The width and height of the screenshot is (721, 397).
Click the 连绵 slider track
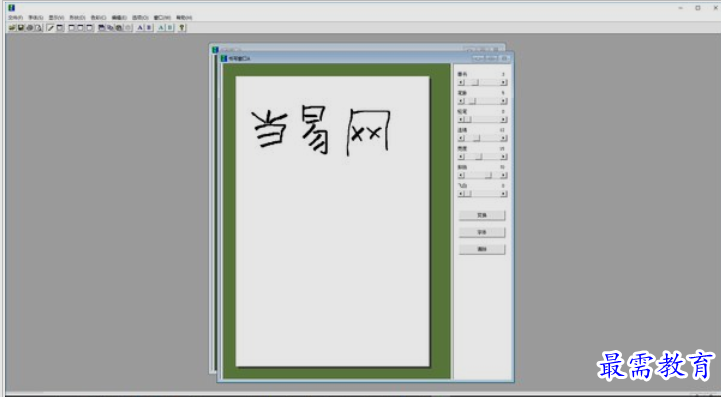(482, 138)
